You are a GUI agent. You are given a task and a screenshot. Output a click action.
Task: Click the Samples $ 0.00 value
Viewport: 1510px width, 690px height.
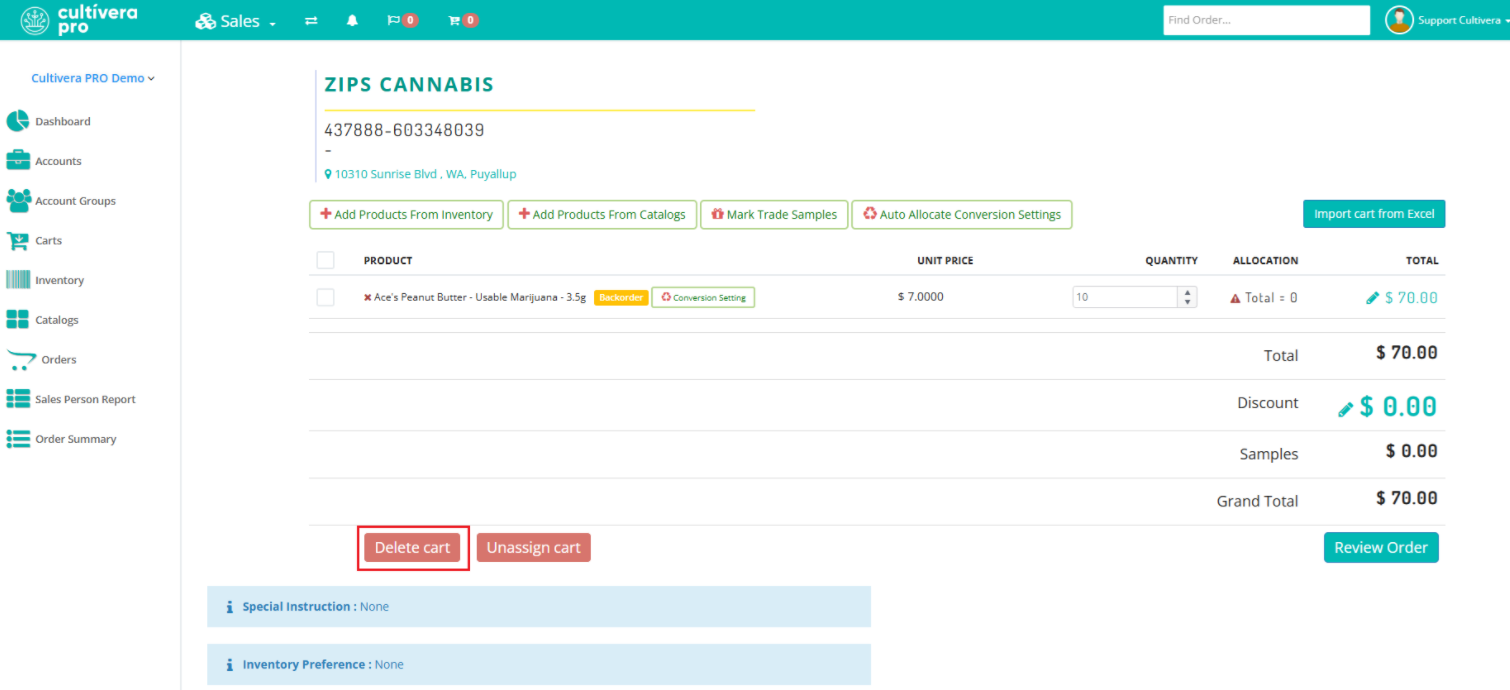tap(1412, 451)
